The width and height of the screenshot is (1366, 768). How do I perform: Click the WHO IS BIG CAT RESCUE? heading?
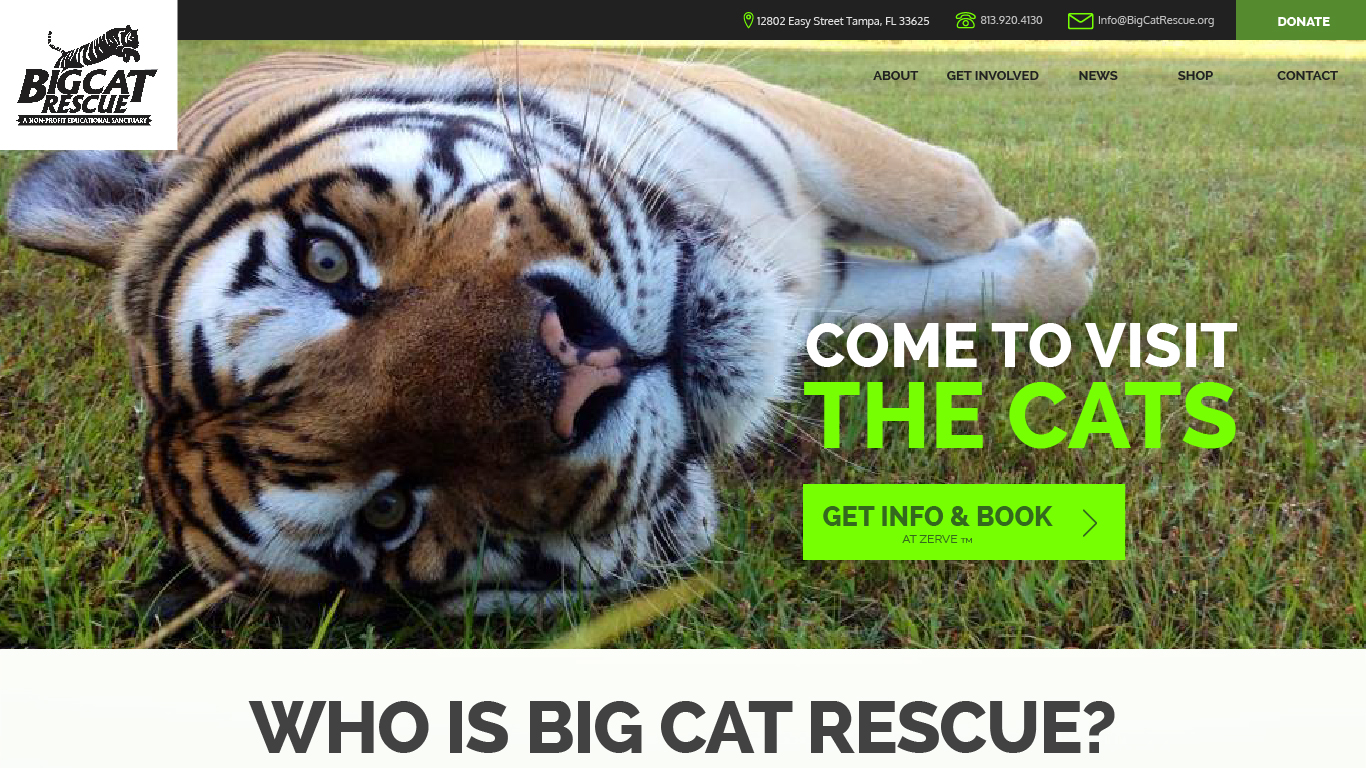pos(682,727)
